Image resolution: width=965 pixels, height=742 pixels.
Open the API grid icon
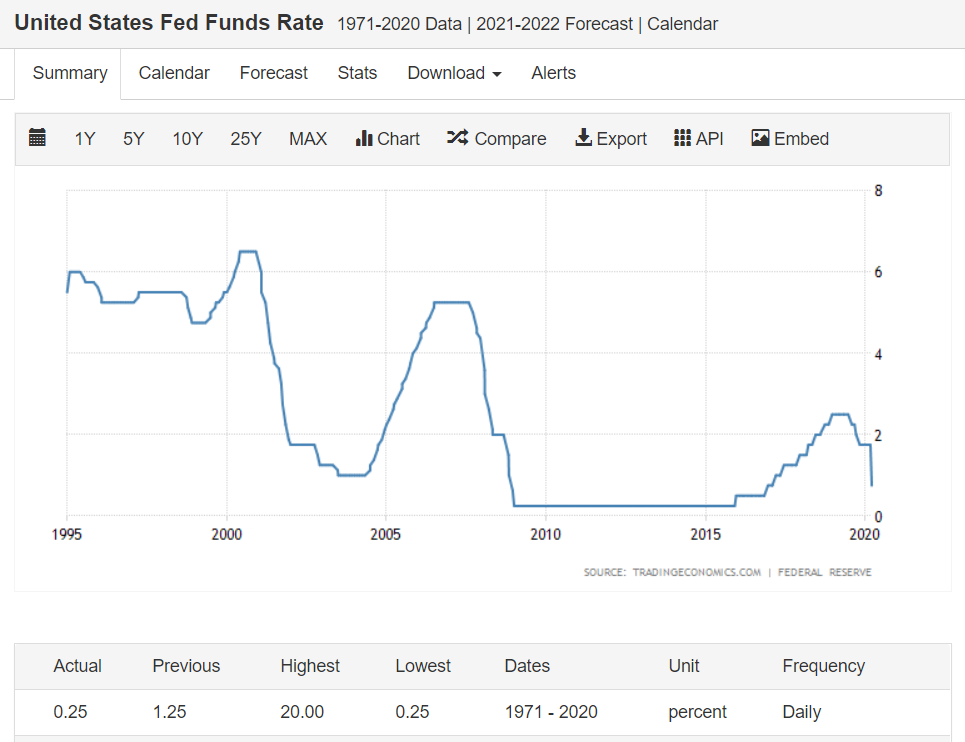point(683,138)
